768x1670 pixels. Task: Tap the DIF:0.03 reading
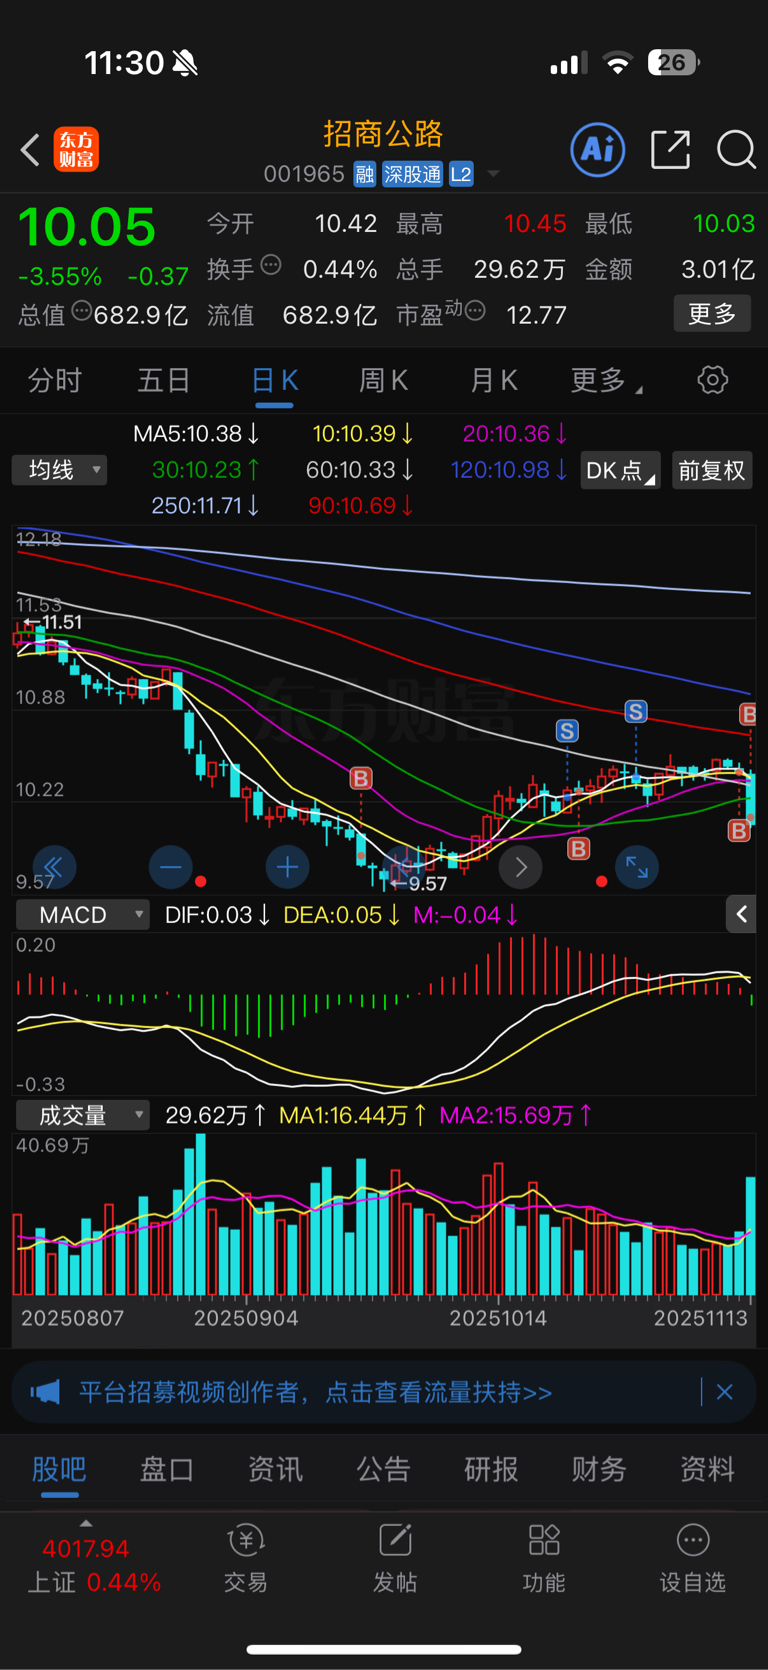[217, 915]
